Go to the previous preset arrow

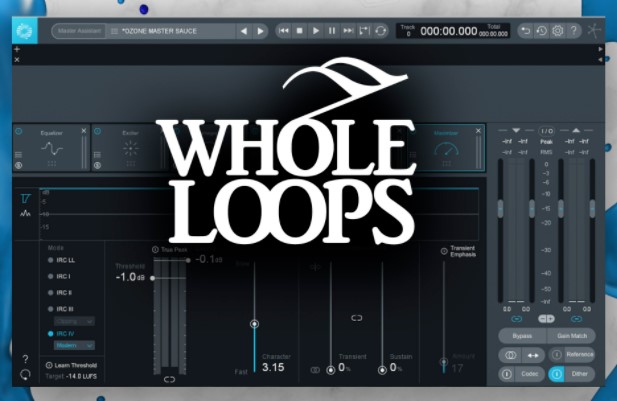(x=244, y=31)
